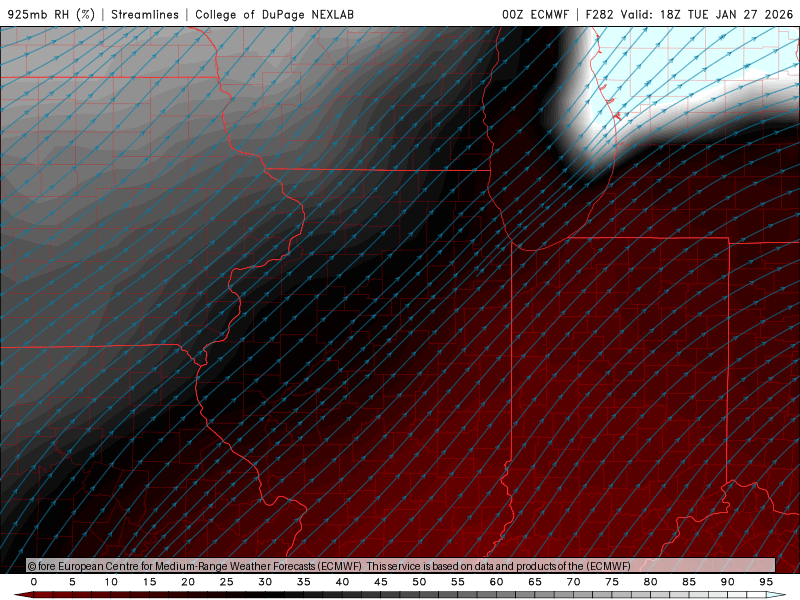Click the colorbar label '95'
This screenshot has width=800, height=600.
pos(766,582)
